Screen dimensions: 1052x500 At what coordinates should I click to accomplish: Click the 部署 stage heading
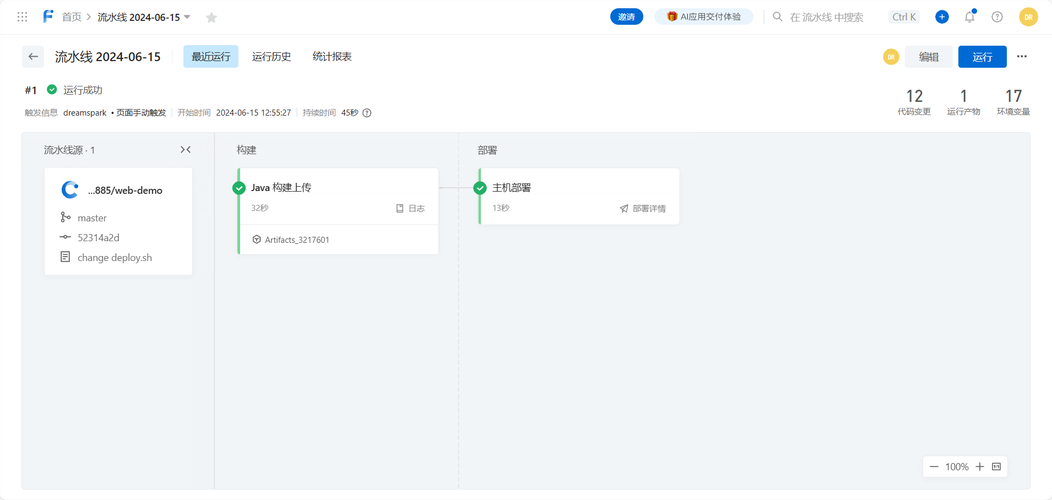pyautogui.click(x=488, y=150)
